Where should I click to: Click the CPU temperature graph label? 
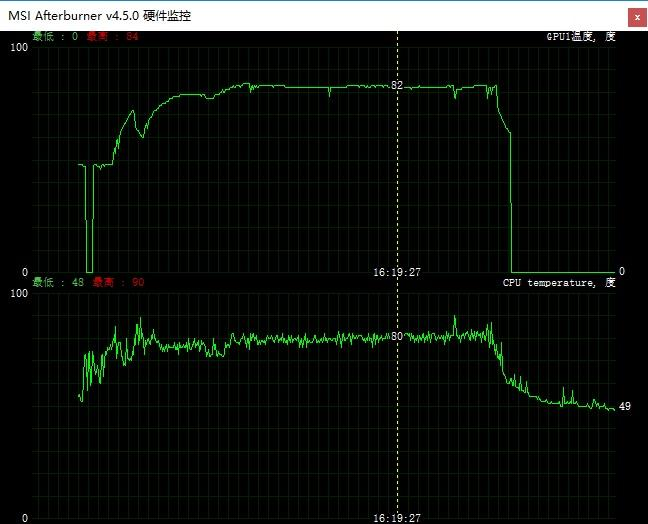pyautogui.click(x=558, y=283)
